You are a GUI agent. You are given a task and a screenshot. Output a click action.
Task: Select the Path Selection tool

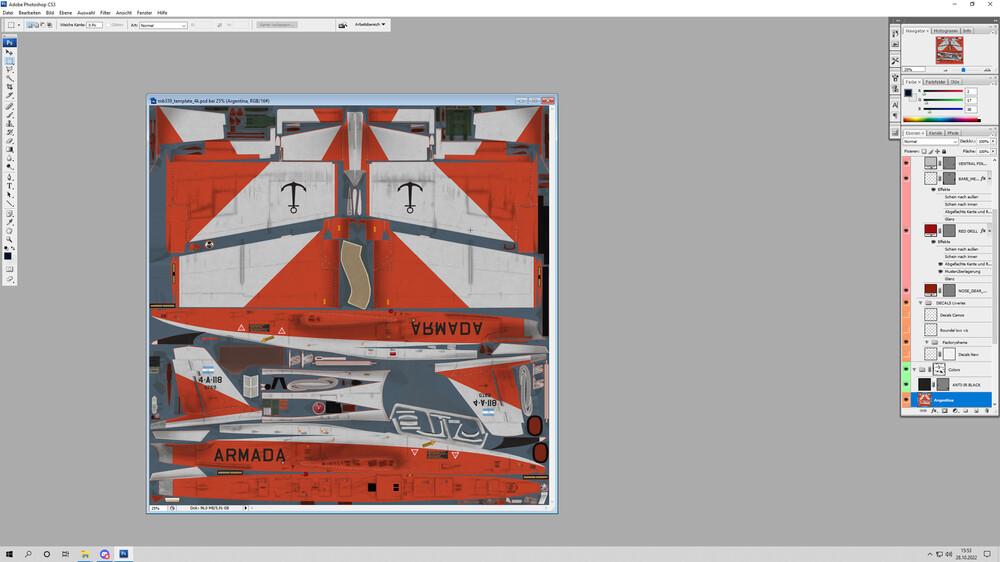pos(9,194)
